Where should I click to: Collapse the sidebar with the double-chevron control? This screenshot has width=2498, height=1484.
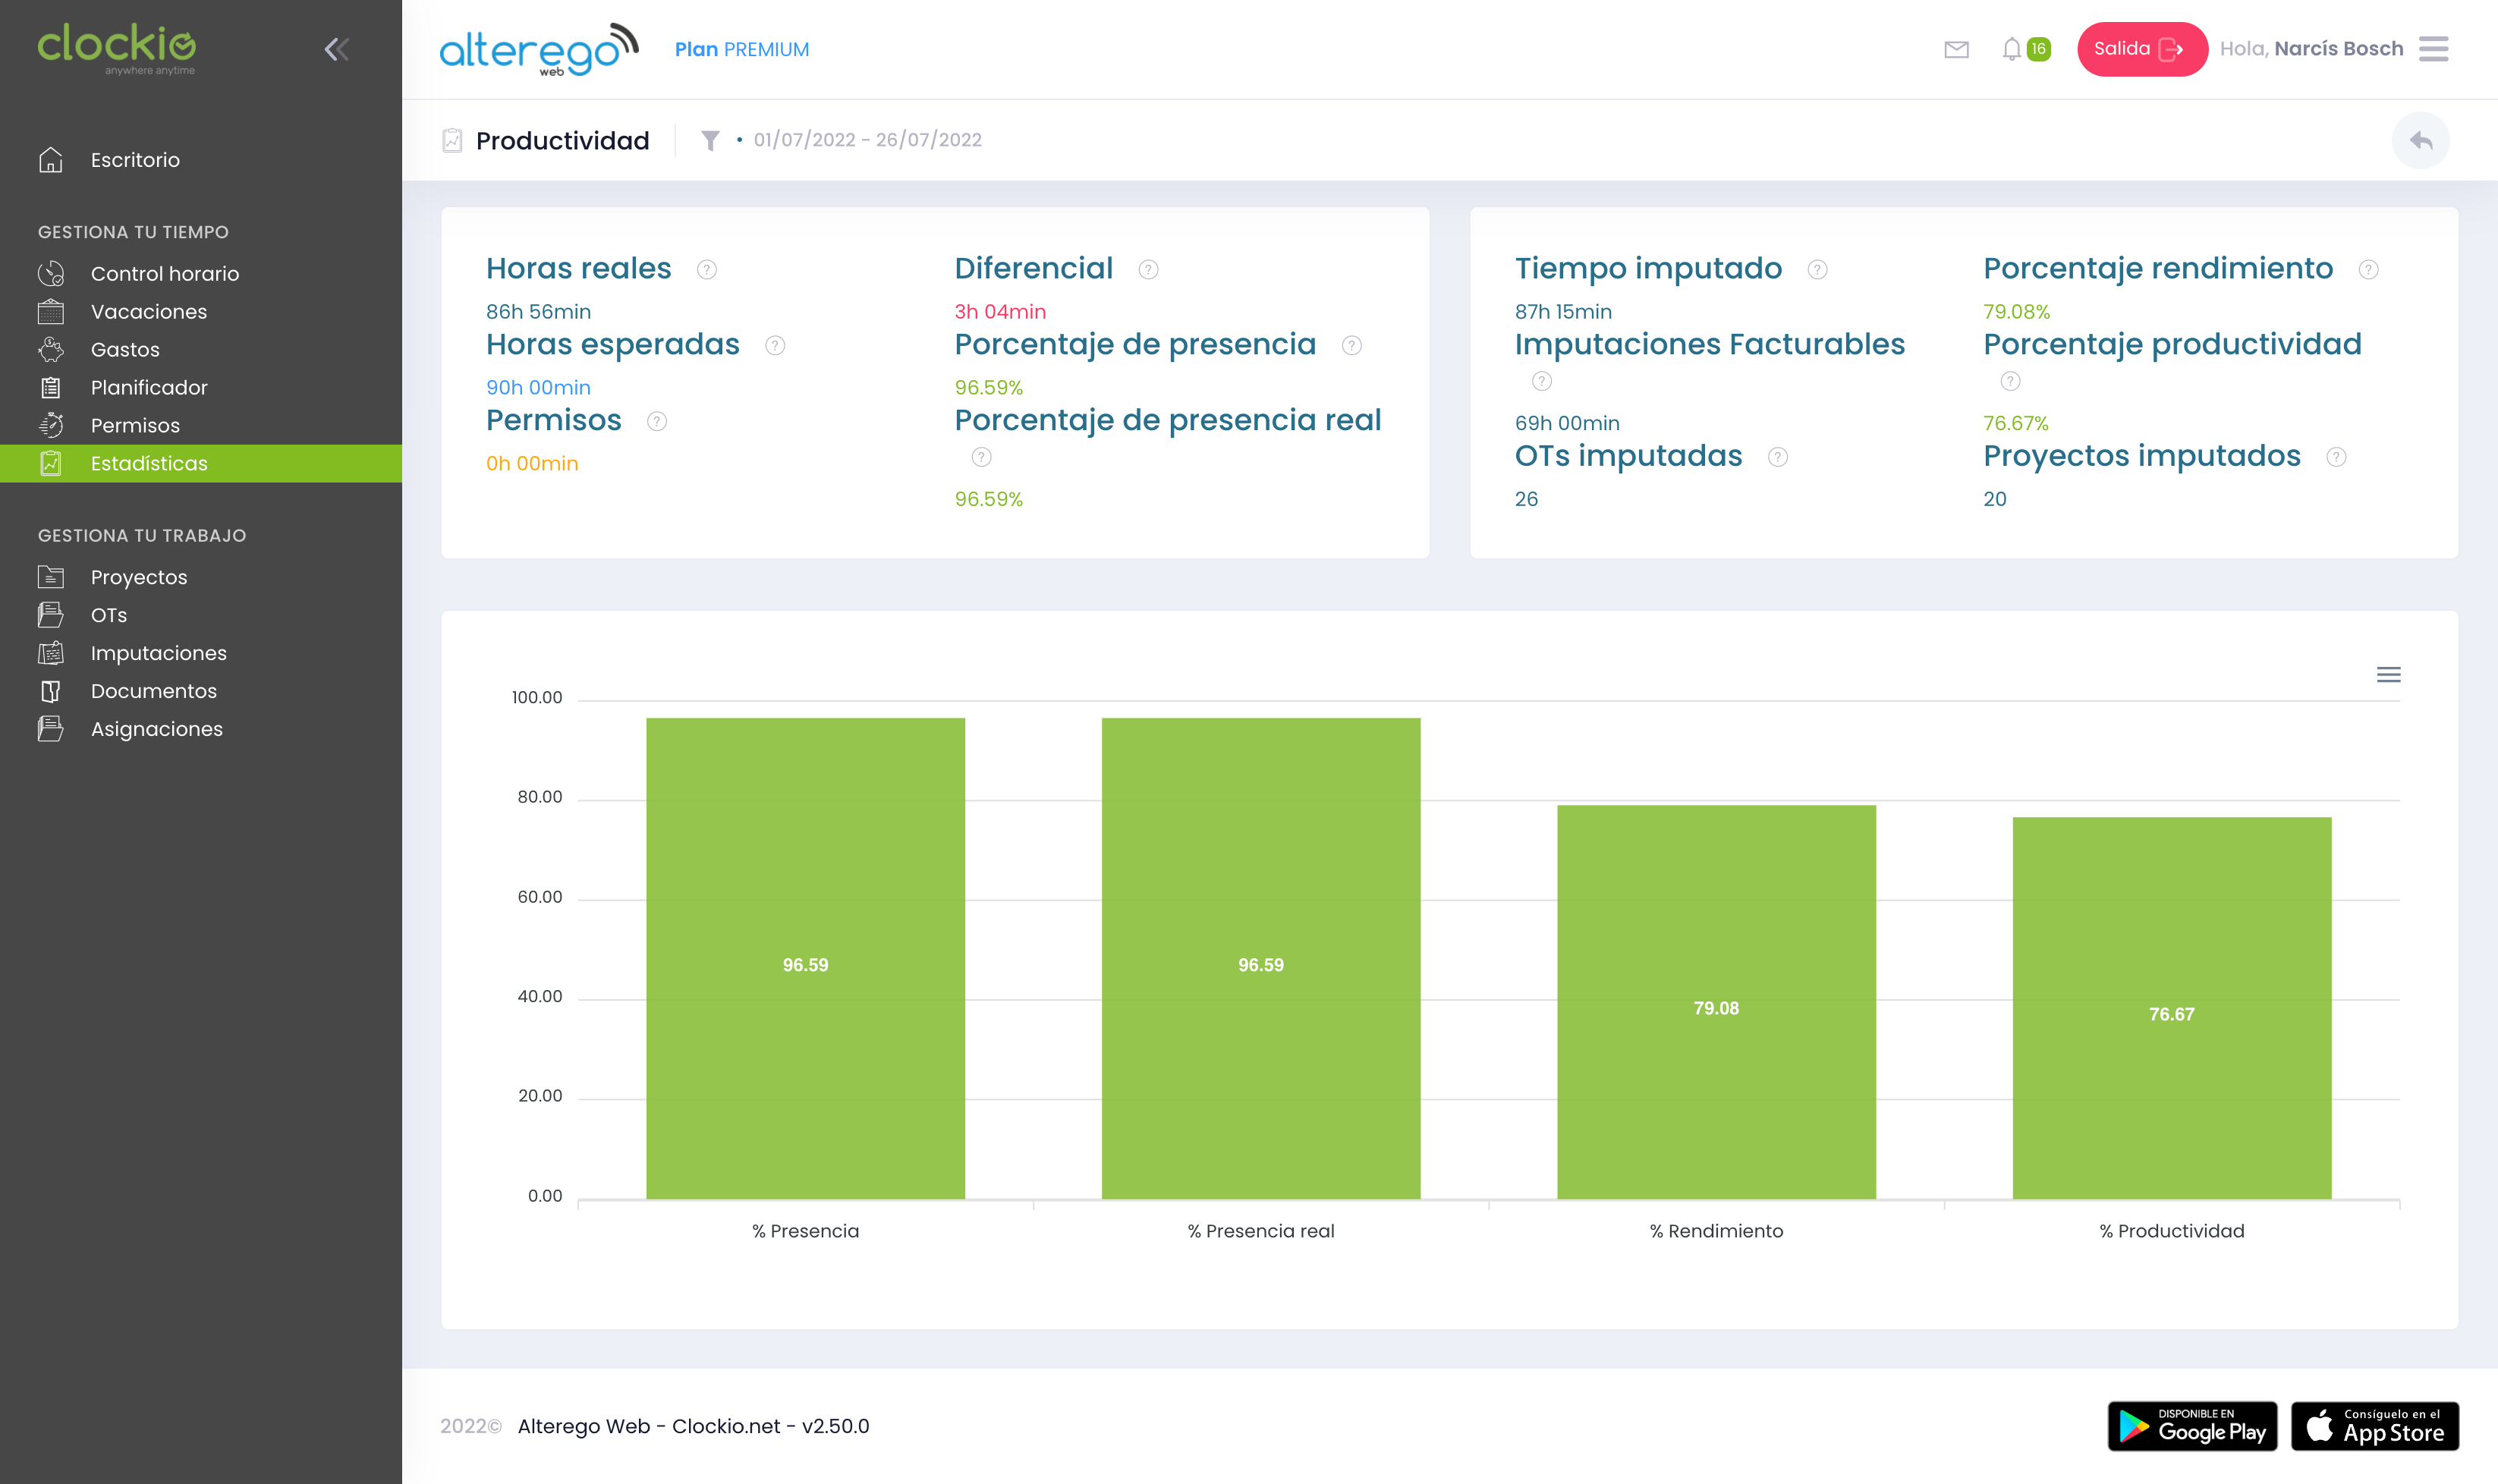pos(336,48)
